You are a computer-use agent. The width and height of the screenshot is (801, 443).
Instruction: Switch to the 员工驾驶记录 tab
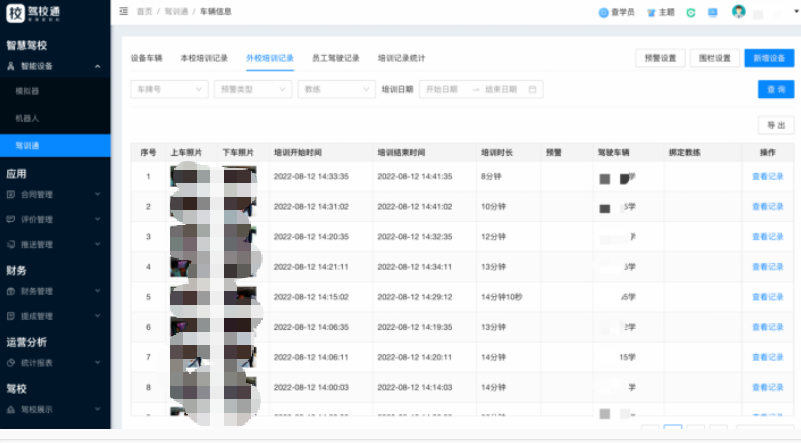coord(335,58)
